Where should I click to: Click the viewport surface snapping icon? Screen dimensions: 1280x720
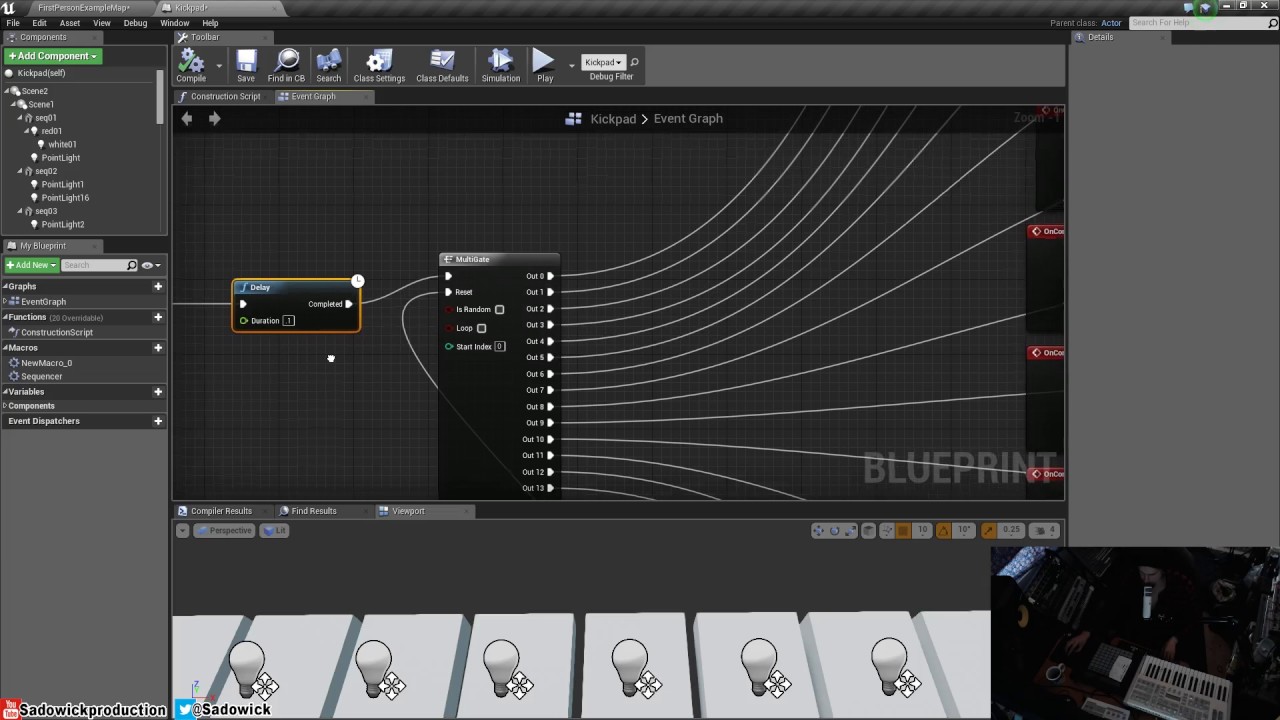886,530
